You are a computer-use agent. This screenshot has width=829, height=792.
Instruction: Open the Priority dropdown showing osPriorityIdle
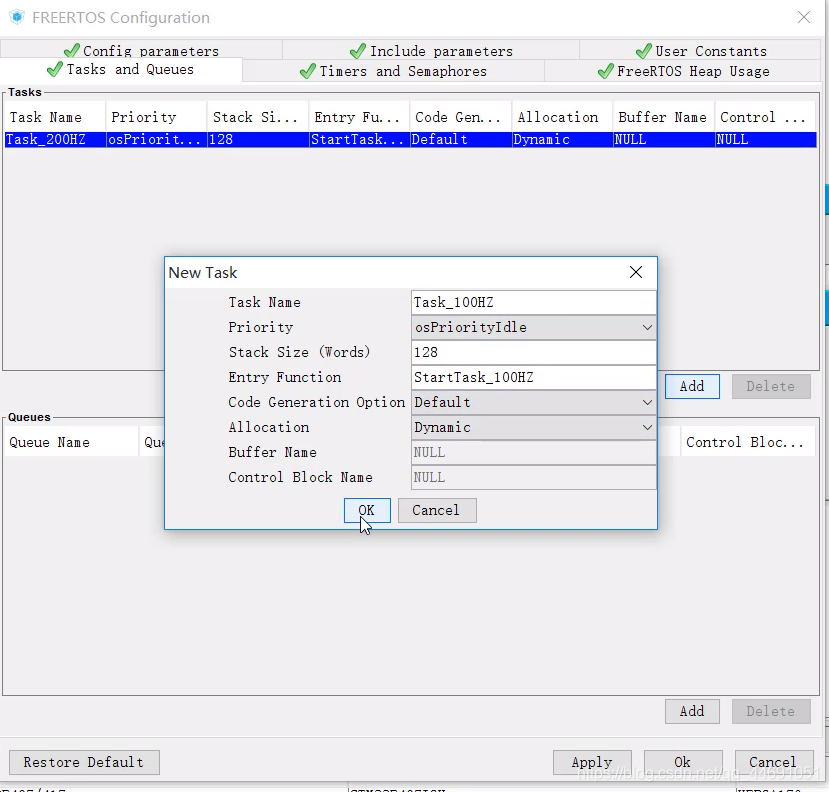[x=533, y=327]
